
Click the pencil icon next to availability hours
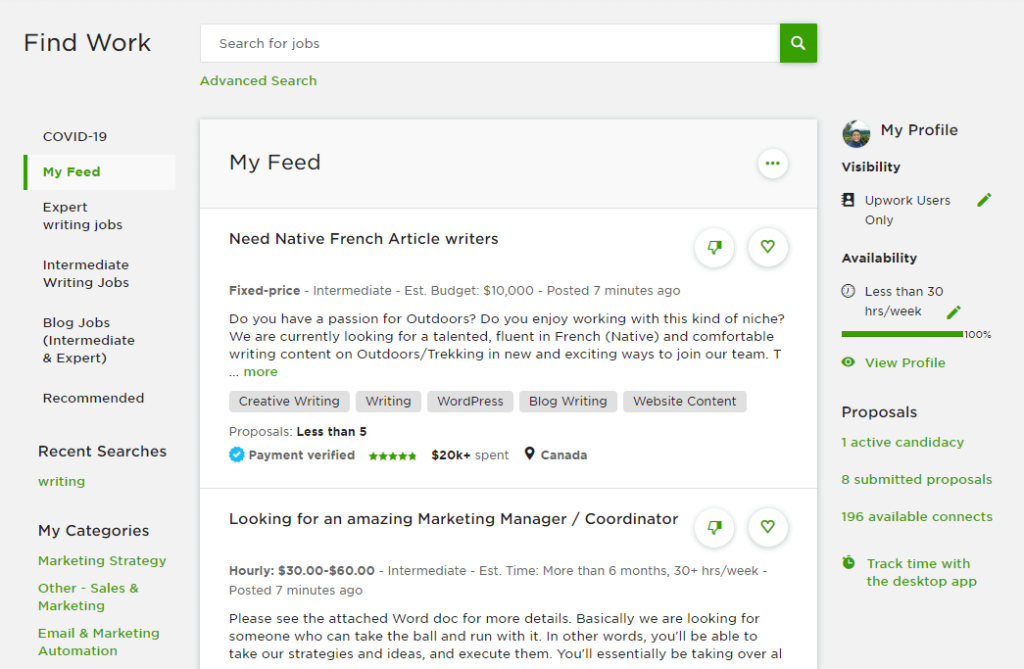click(x=953, y=311)
